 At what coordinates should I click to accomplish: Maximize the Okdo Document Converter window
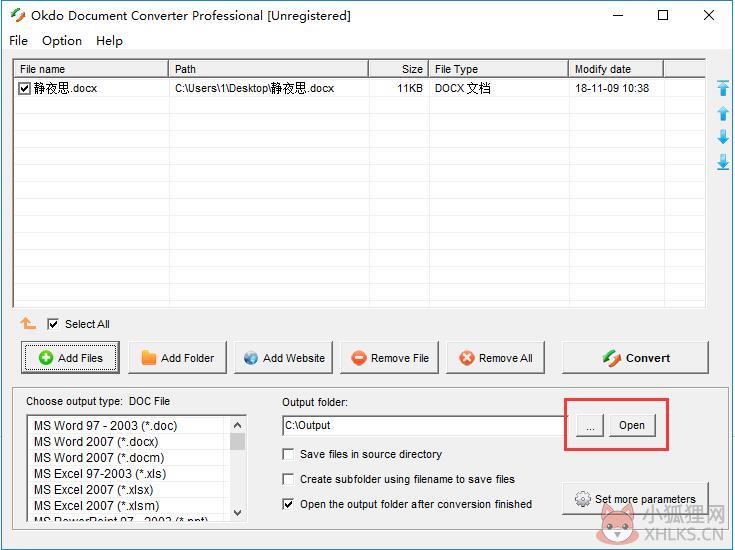click(x=663, y=15)
